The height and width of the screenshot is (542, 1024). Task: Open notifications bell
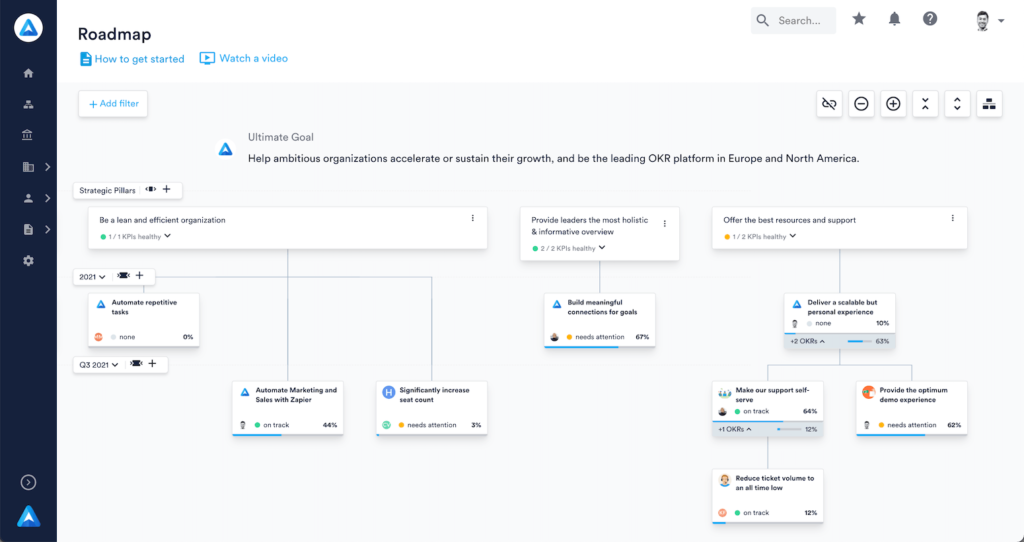[x=895, y=19]
